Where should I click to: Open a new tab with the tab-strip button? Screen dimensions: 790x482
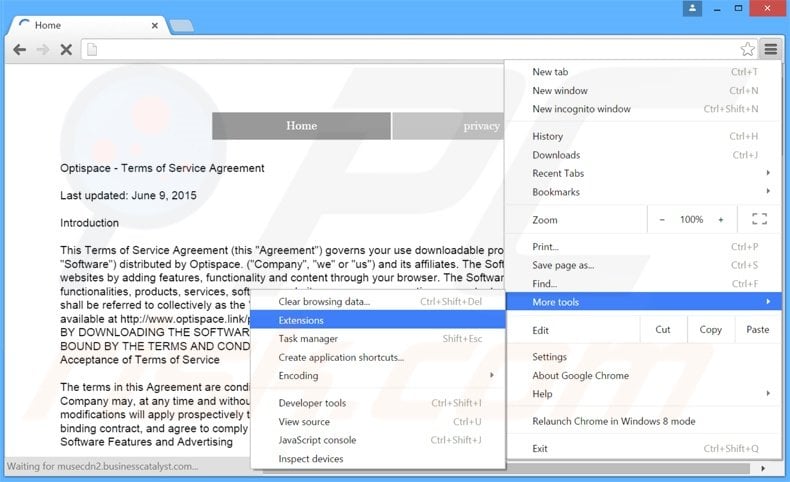(x=181, y=25)
